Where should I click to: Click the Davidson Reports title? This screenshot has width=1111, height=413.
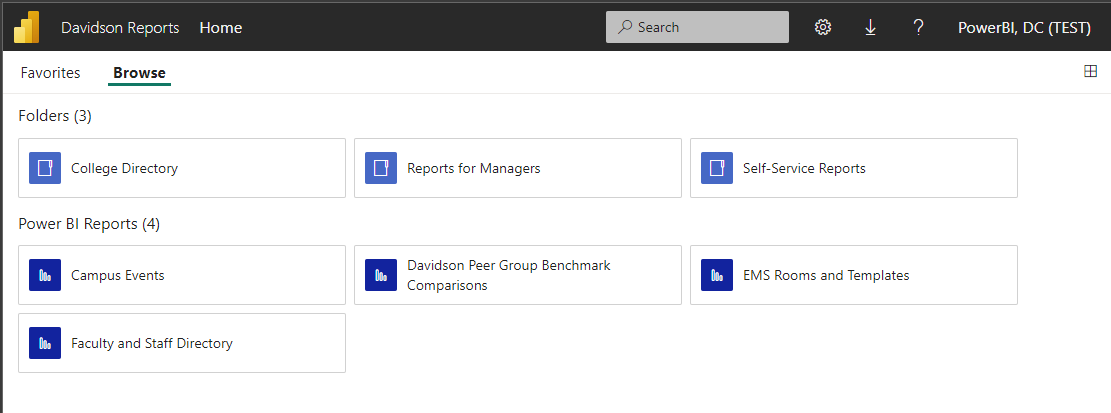point(120,28)
